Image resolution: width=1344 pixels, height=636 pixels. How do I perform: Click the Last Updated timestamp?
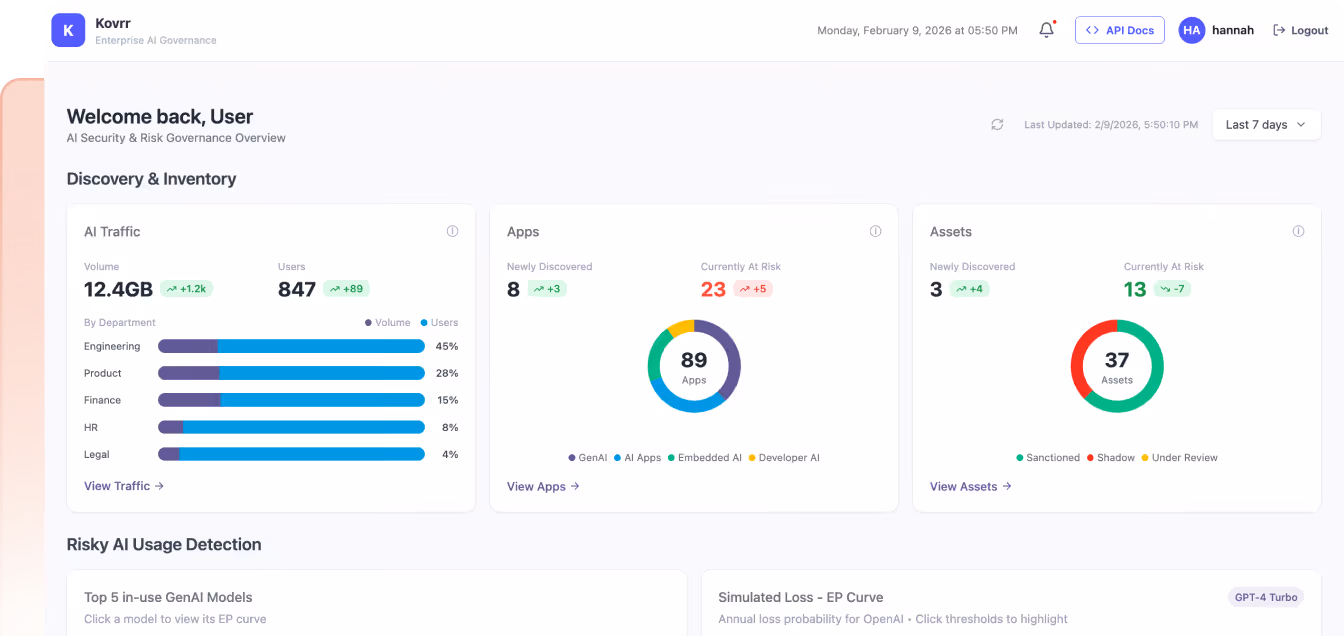[1111, 125]
